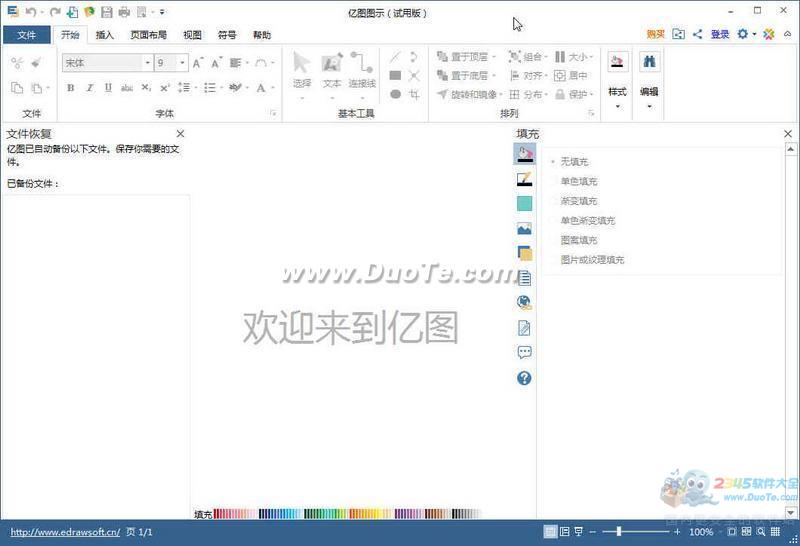The image size is (800, 546).
Task: Switch to the 视图 ribbon tab
Action: [x=192, y=35]
